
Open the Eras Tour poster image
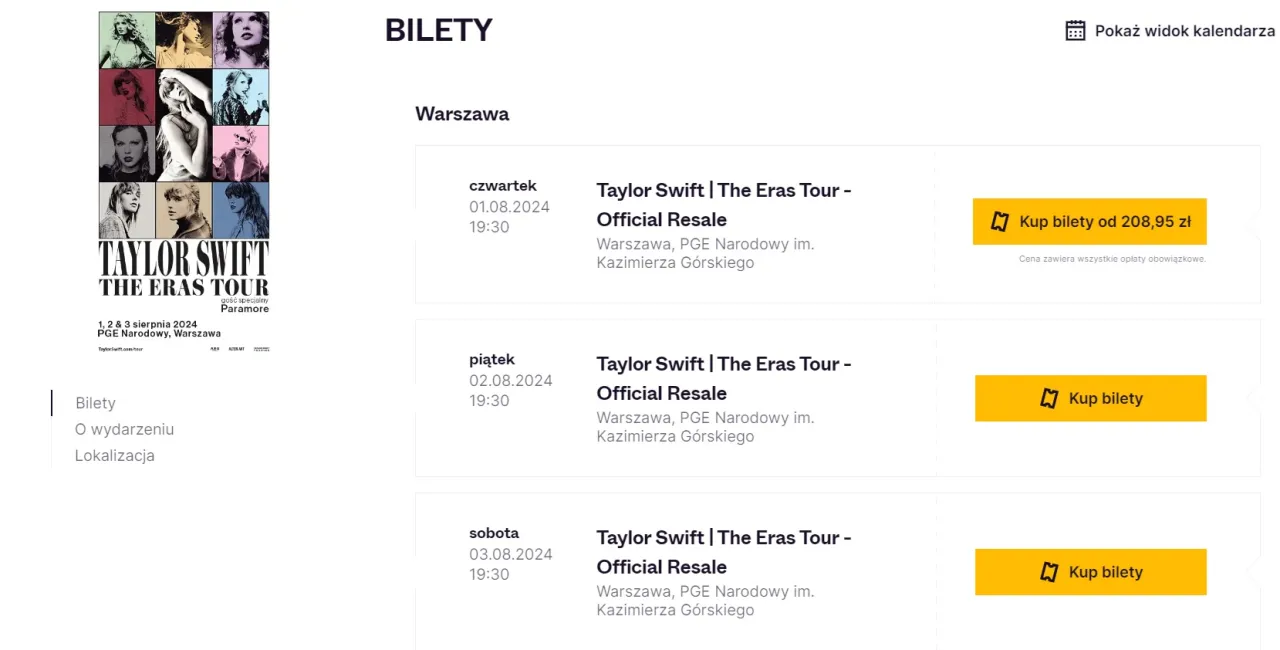click(x=184, y=182)
